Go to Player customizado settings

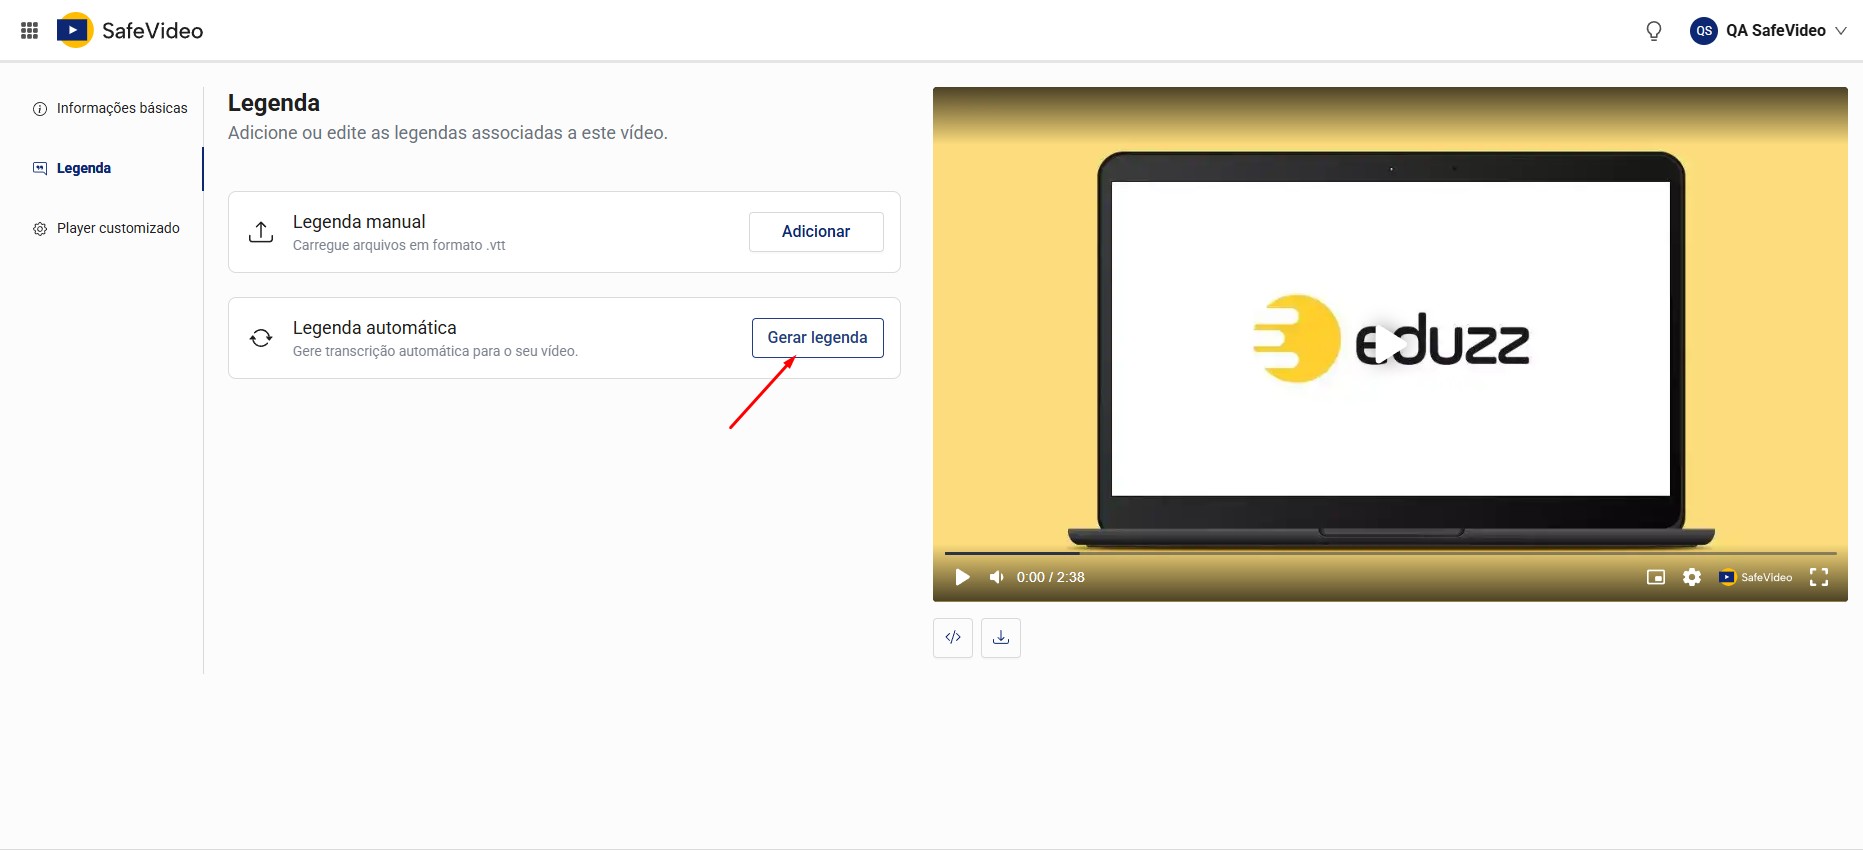(107, 228)
